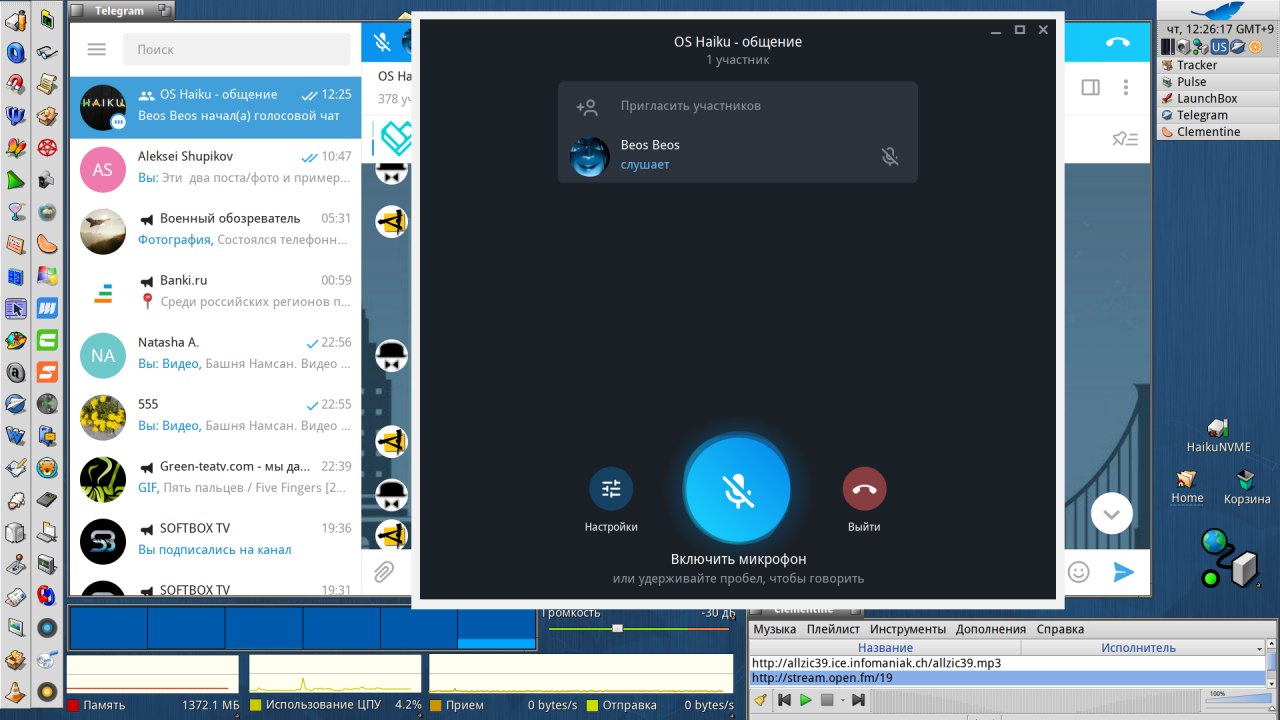This screenshot has height=720, width=1280.
Task: Toggle muted mic icon beside Beos Beos
Action: [890, 156]
